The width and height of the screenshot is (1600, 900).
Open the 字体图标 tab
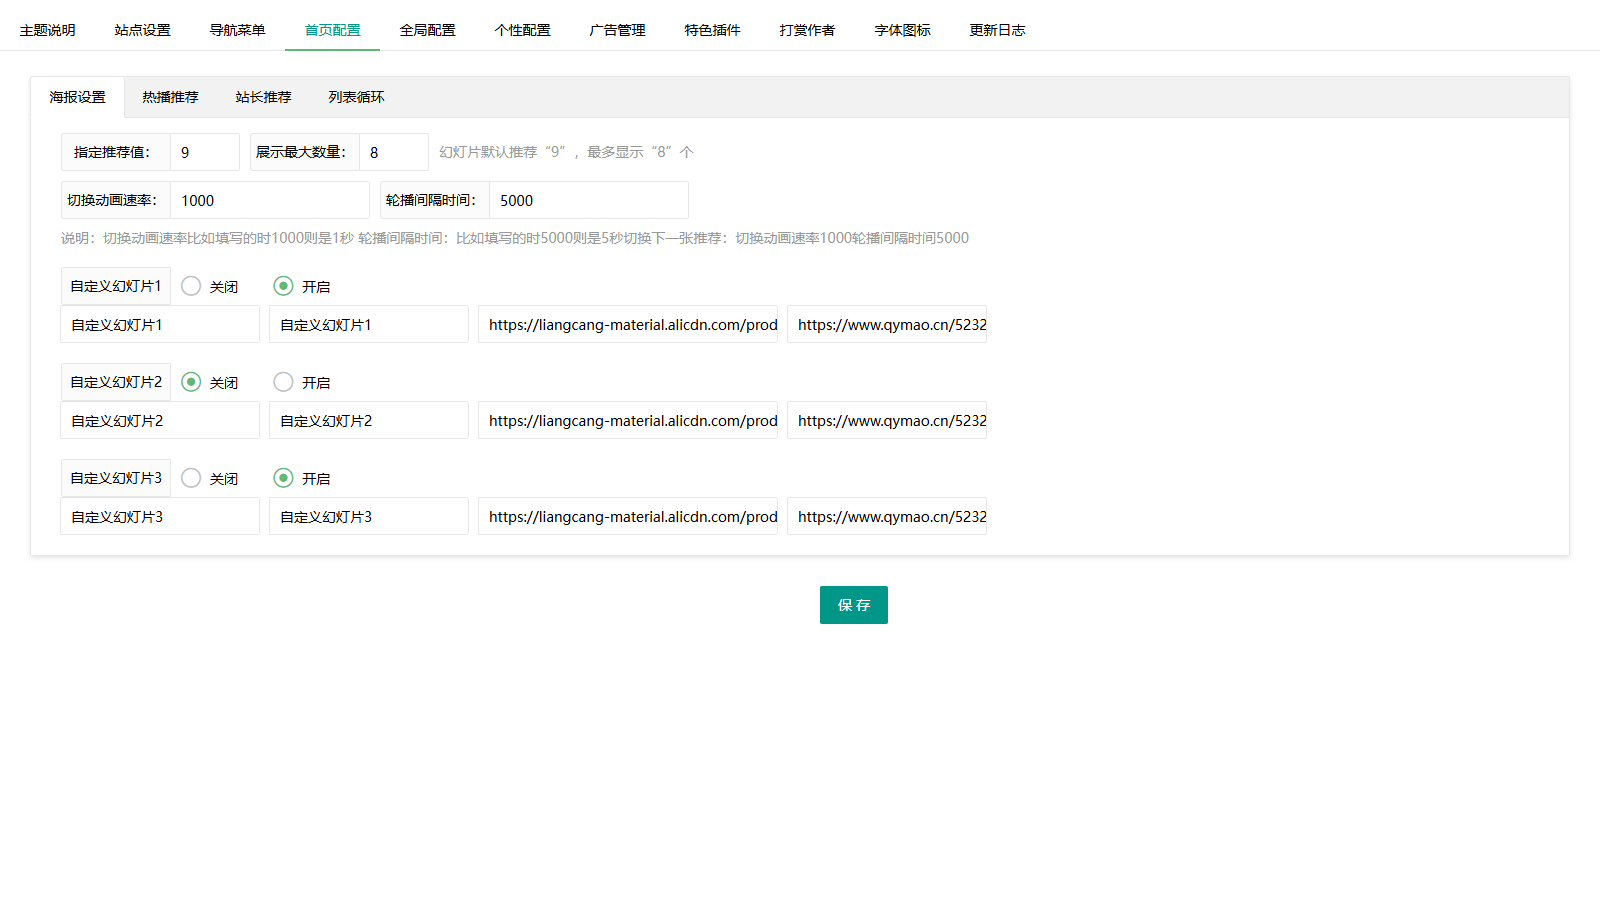pyautogui.click(x=902, y=30)
